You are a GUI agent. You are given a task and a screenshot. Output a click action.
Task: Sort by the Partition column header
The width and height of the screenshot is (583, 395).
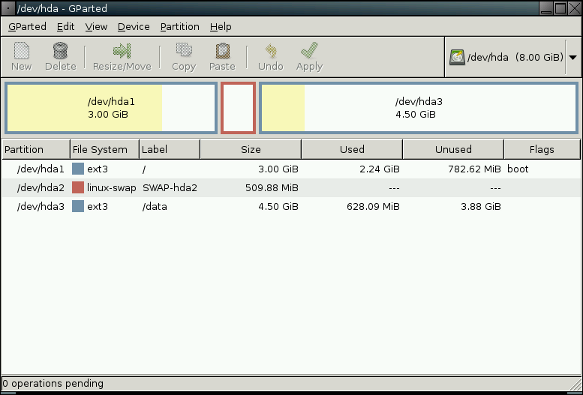pos(36,150)
